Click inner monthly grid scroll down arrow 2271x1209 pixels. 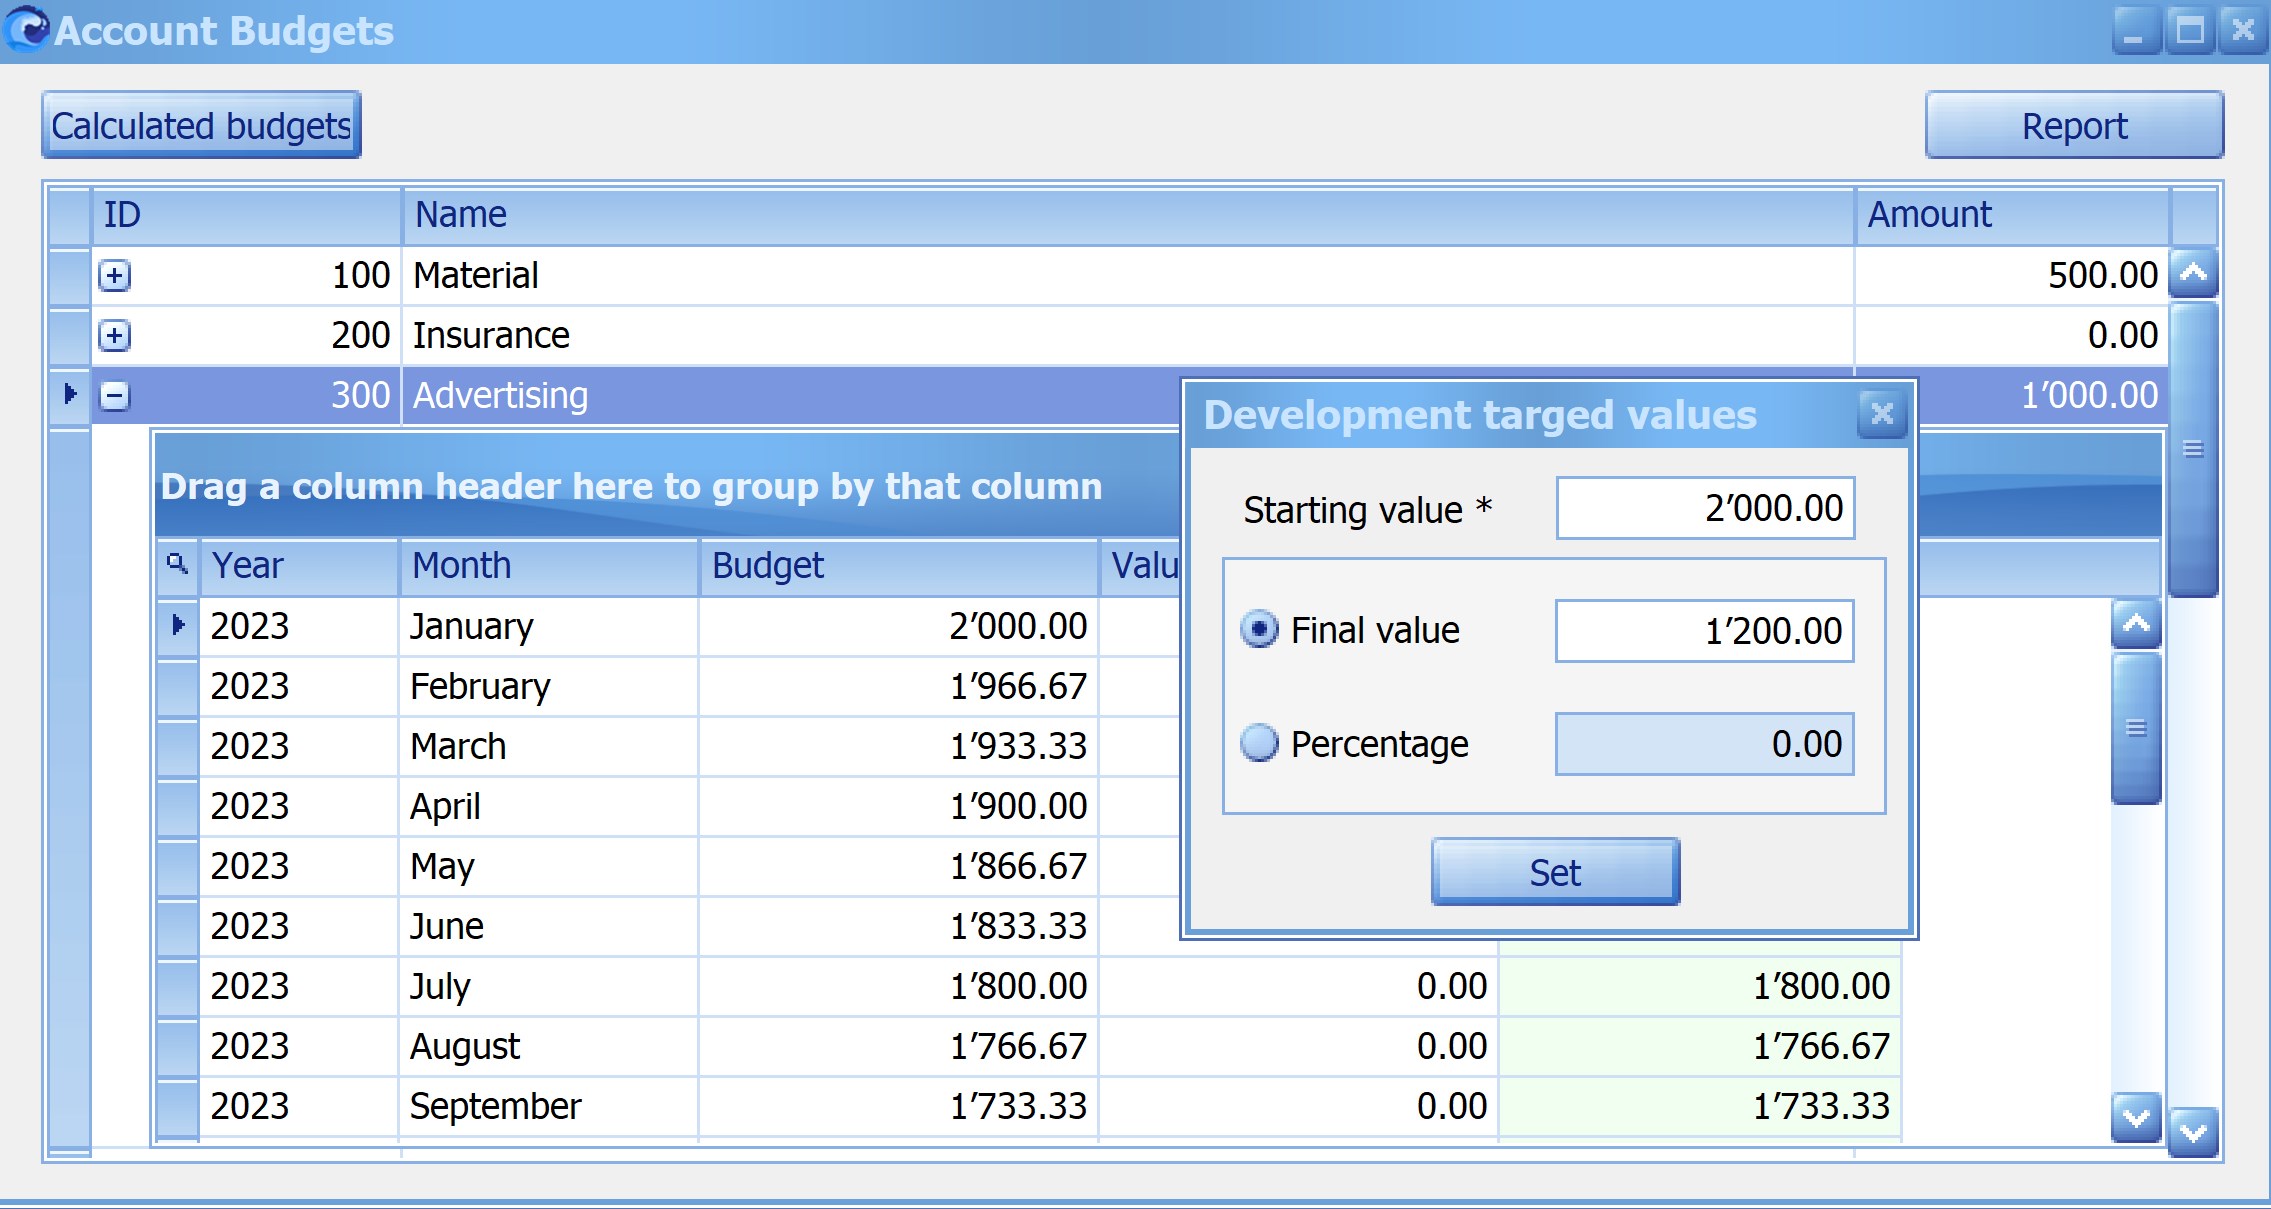pos(2136,1117)
